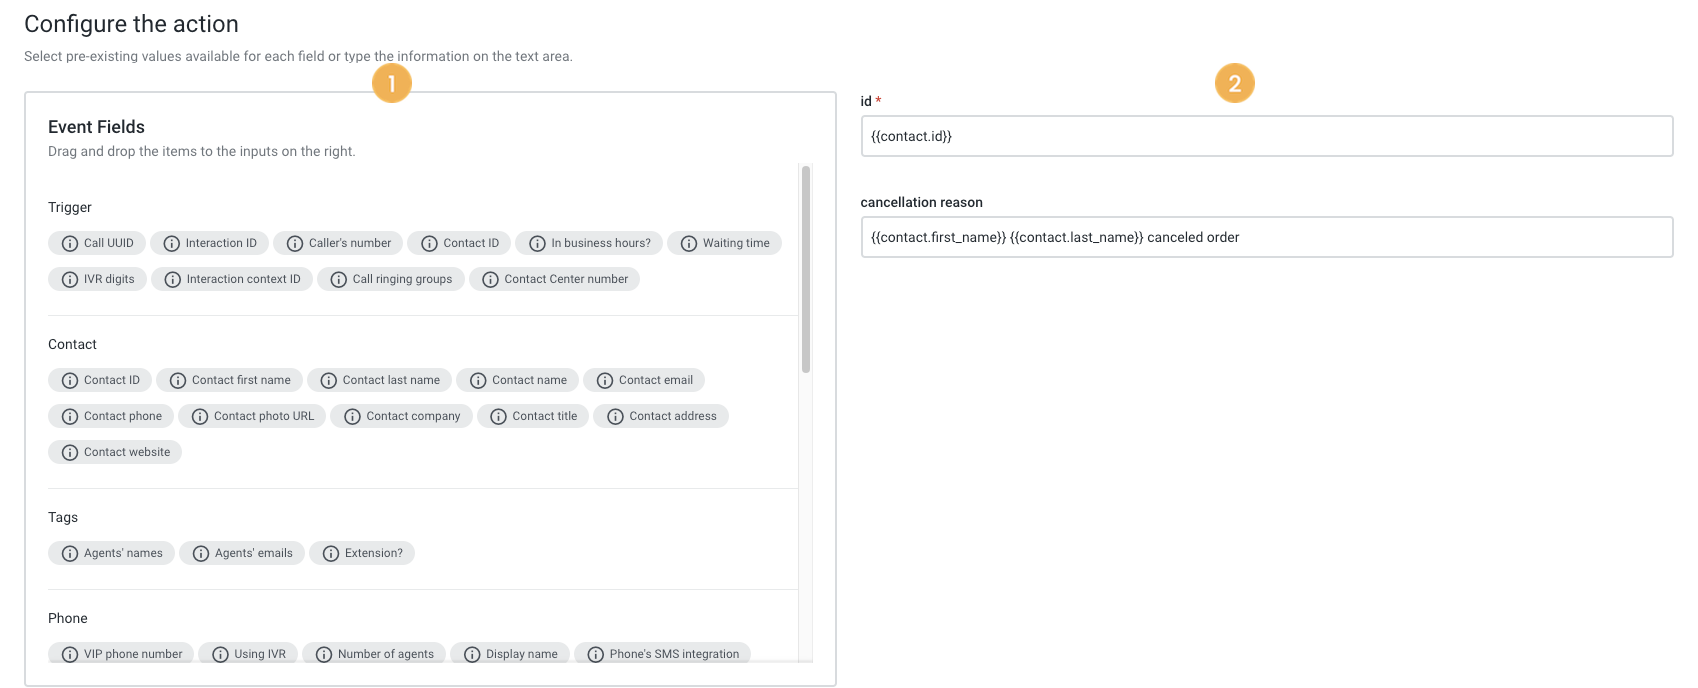The width and height of the screenshot is (1698, 688).
Task: Click the 'Configure the action' title
Action: click(x=131, y=24)
